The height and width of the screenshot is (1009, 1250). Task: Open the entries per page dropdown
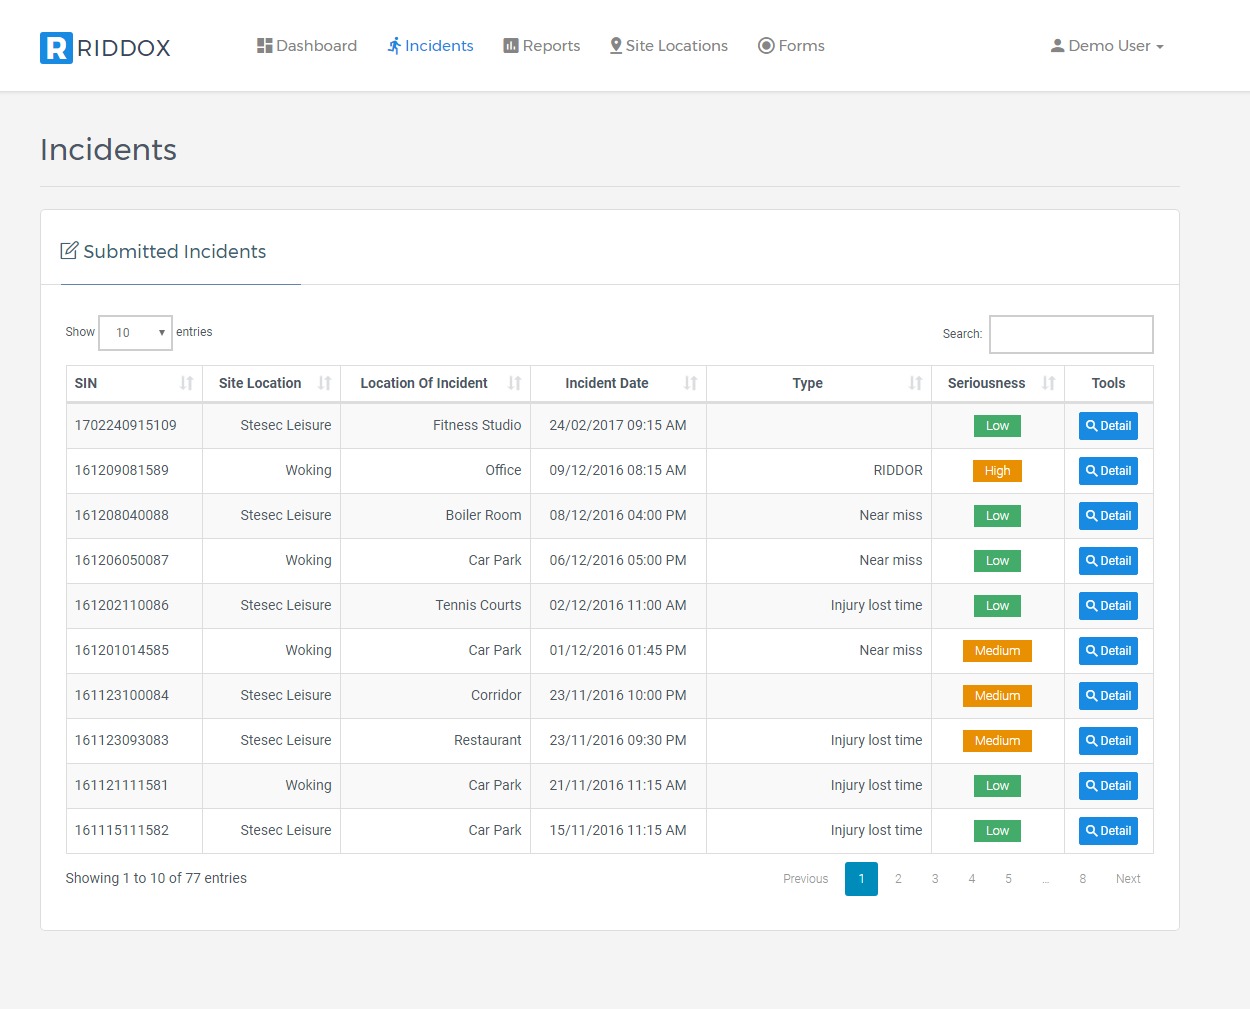pos(136,333)
